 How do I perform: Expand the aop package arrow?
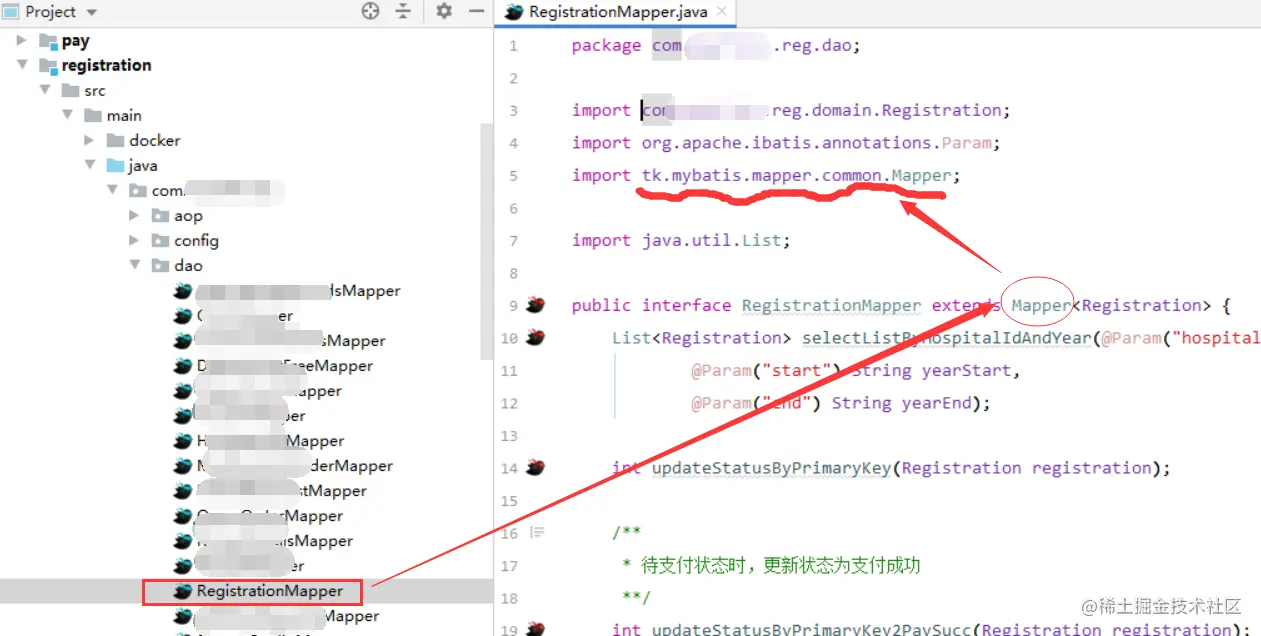click(x=135, y=215)
